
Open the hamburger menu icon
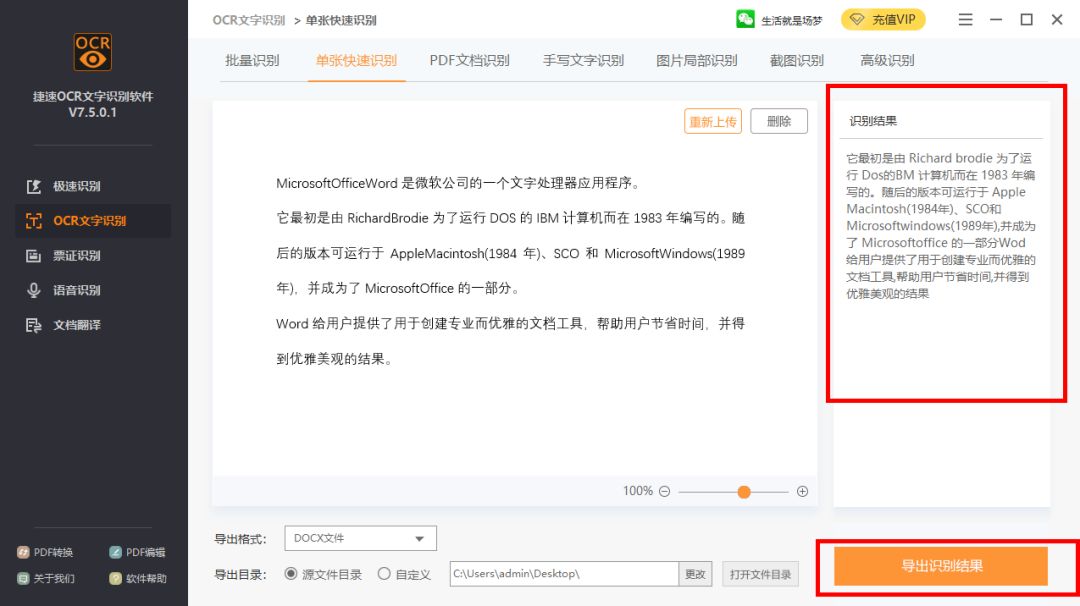click(966, 20)
